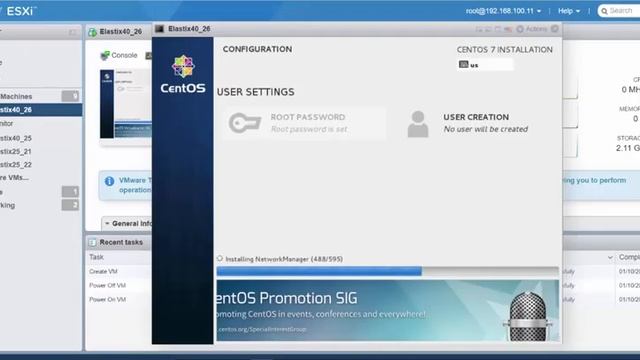Click the VM console preview thumbnail

point(126,104)
